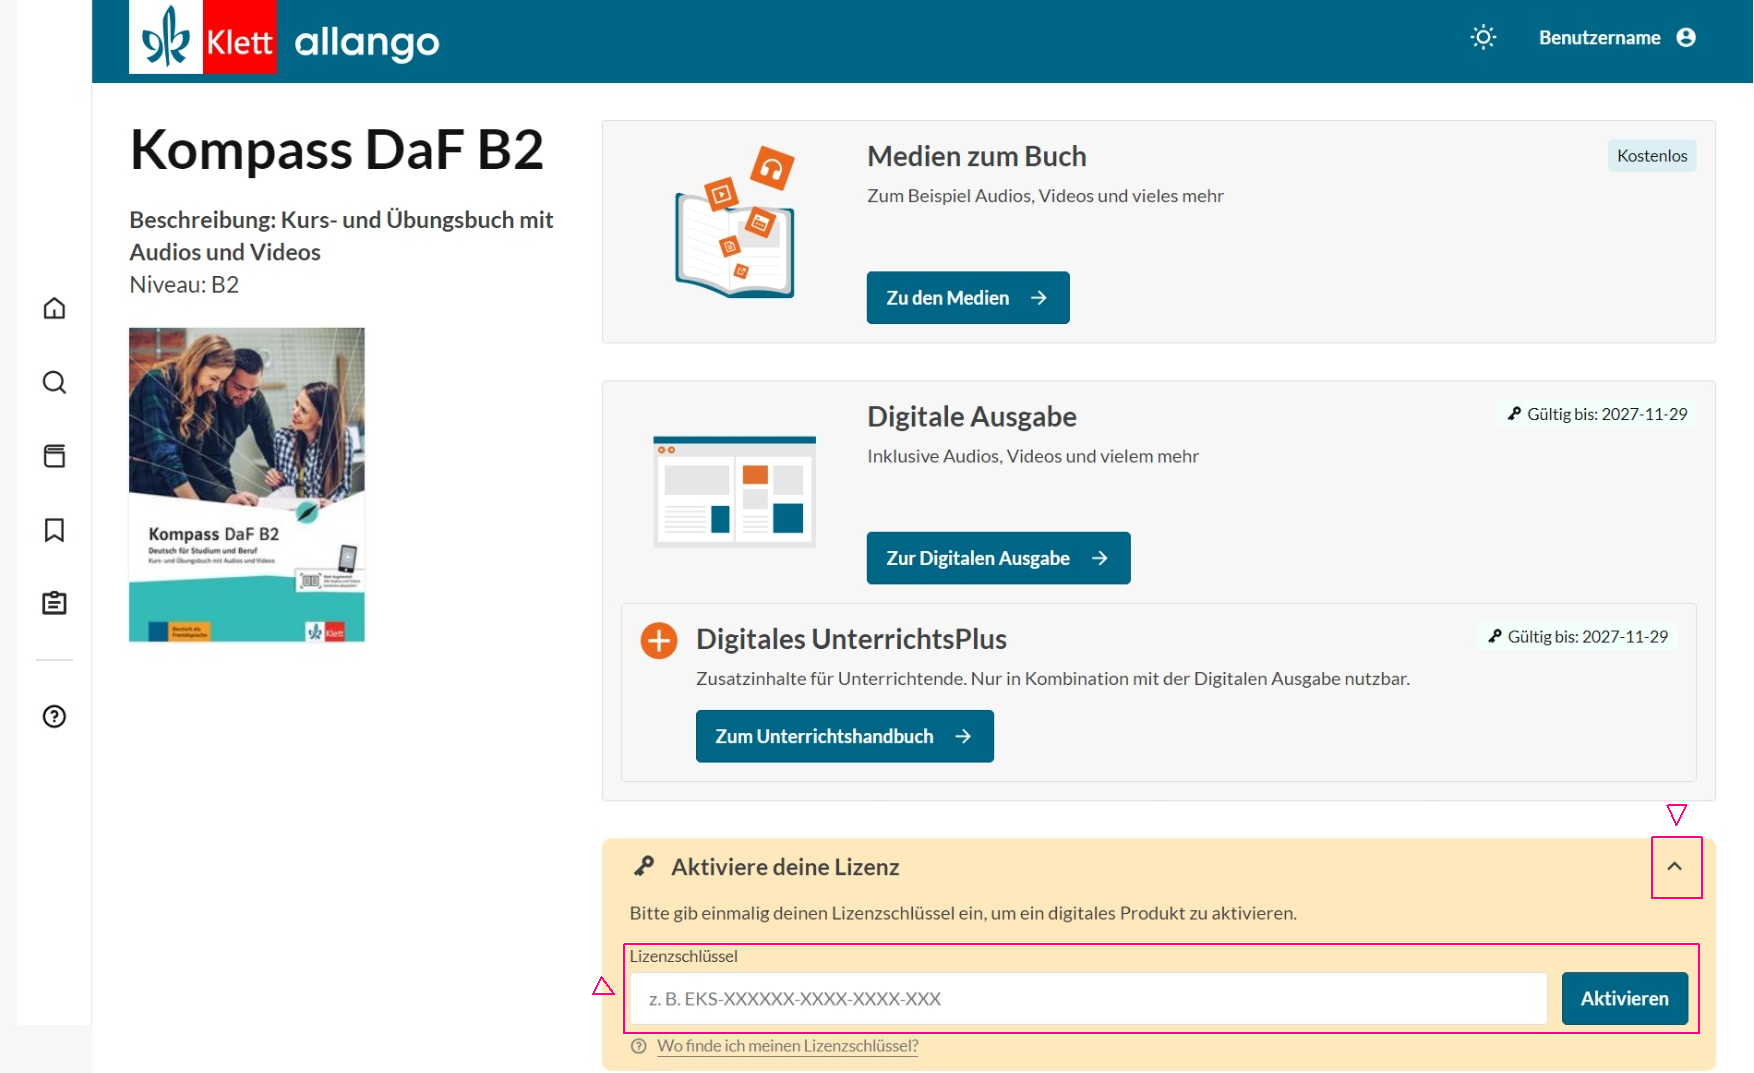Viewport: 1754px width, 1073px height.
Task: Click the key icon beside Aktiviere deine Lizenz
Action: (644, 866)
